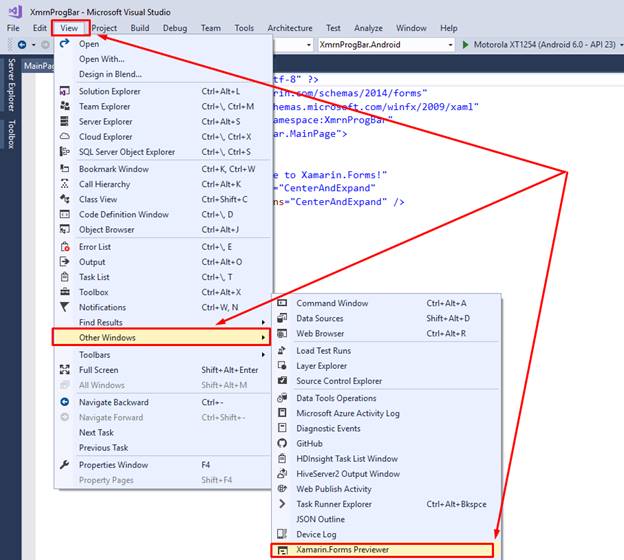The image size is (624, 560).
Task: Click the Call Hierarchy icon
Action: tap(64, 184)
